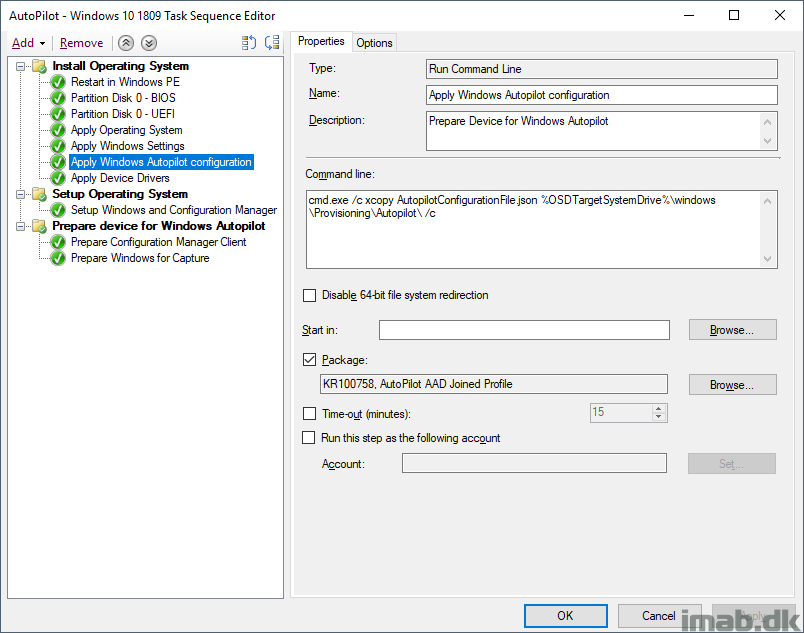The image size is (804, 633).
Task: Click status icon beside Apply Operating System
Action: coord(58,130)
